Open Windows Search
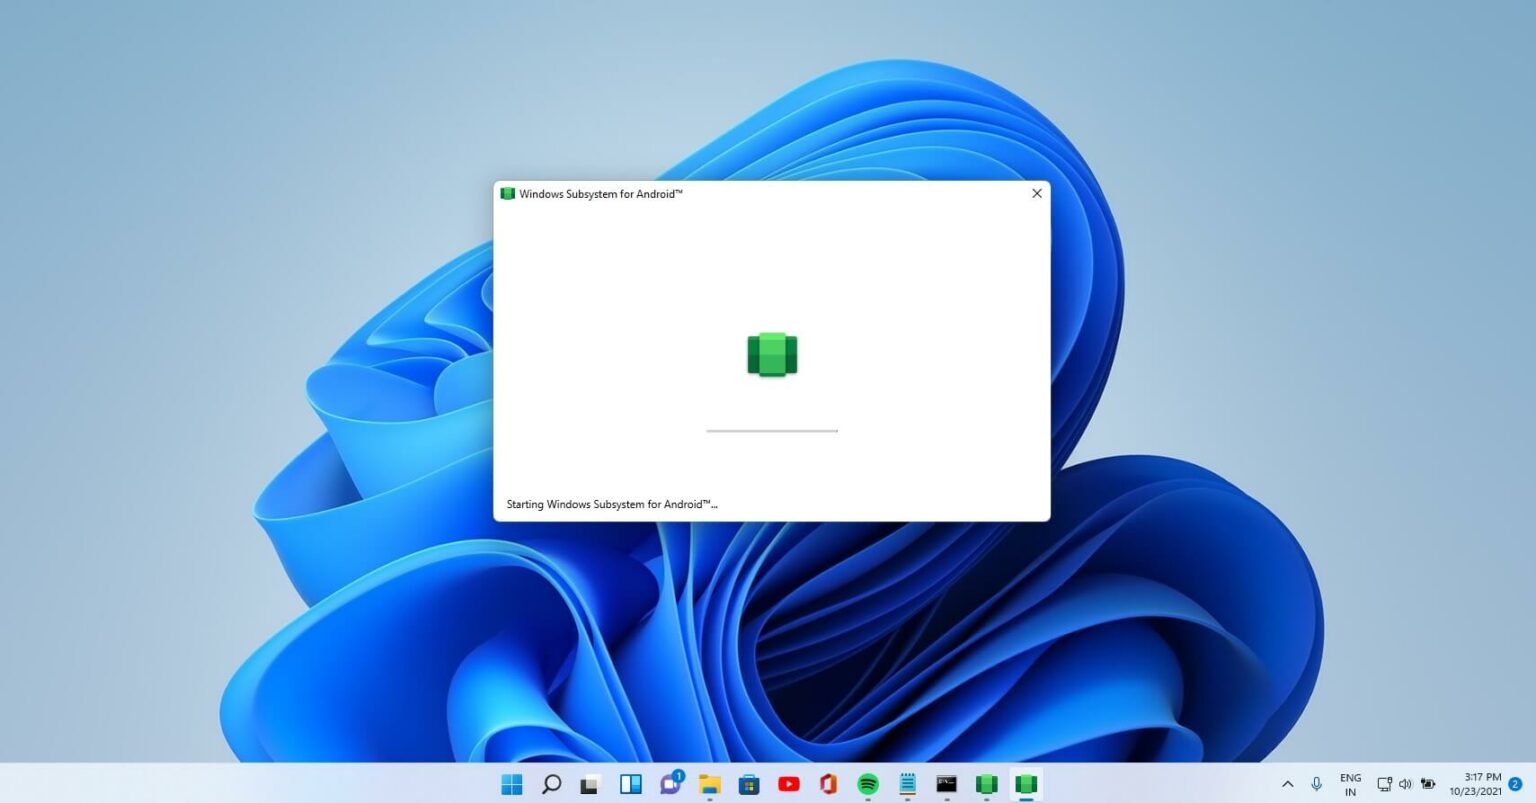Image resolution: width=1536 pixels, height=803 pixels. [x=552, y=784]
